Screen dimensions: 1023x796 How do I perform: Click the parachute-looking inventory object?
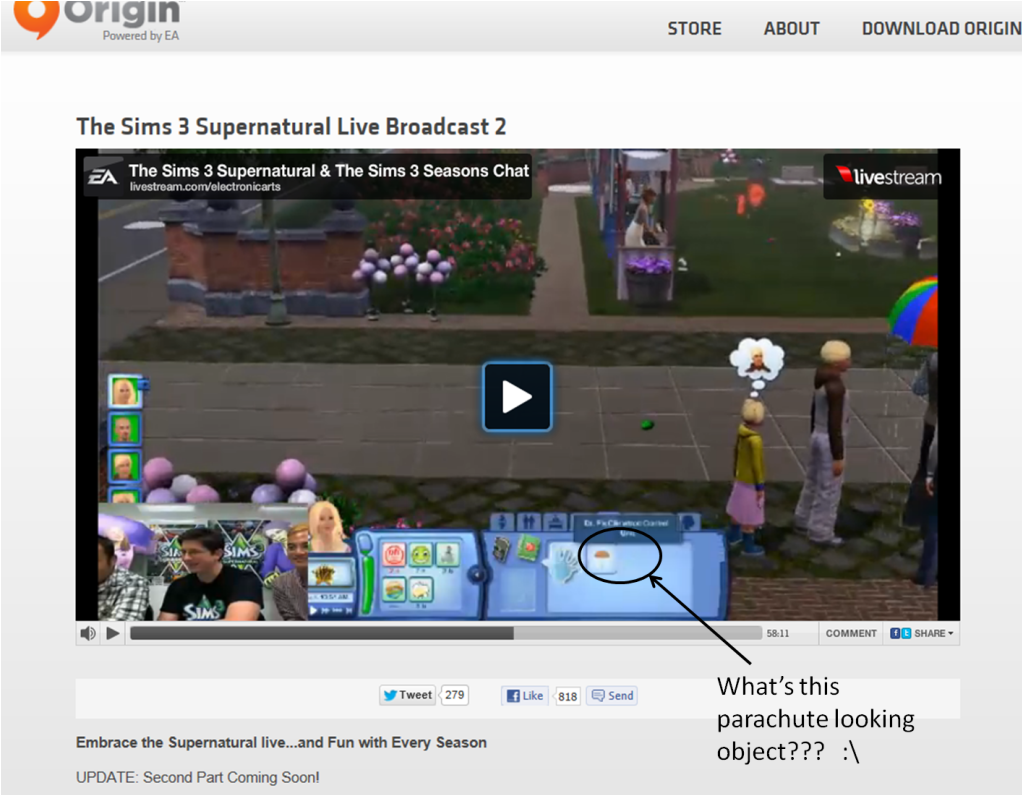[x=602, y=558]
